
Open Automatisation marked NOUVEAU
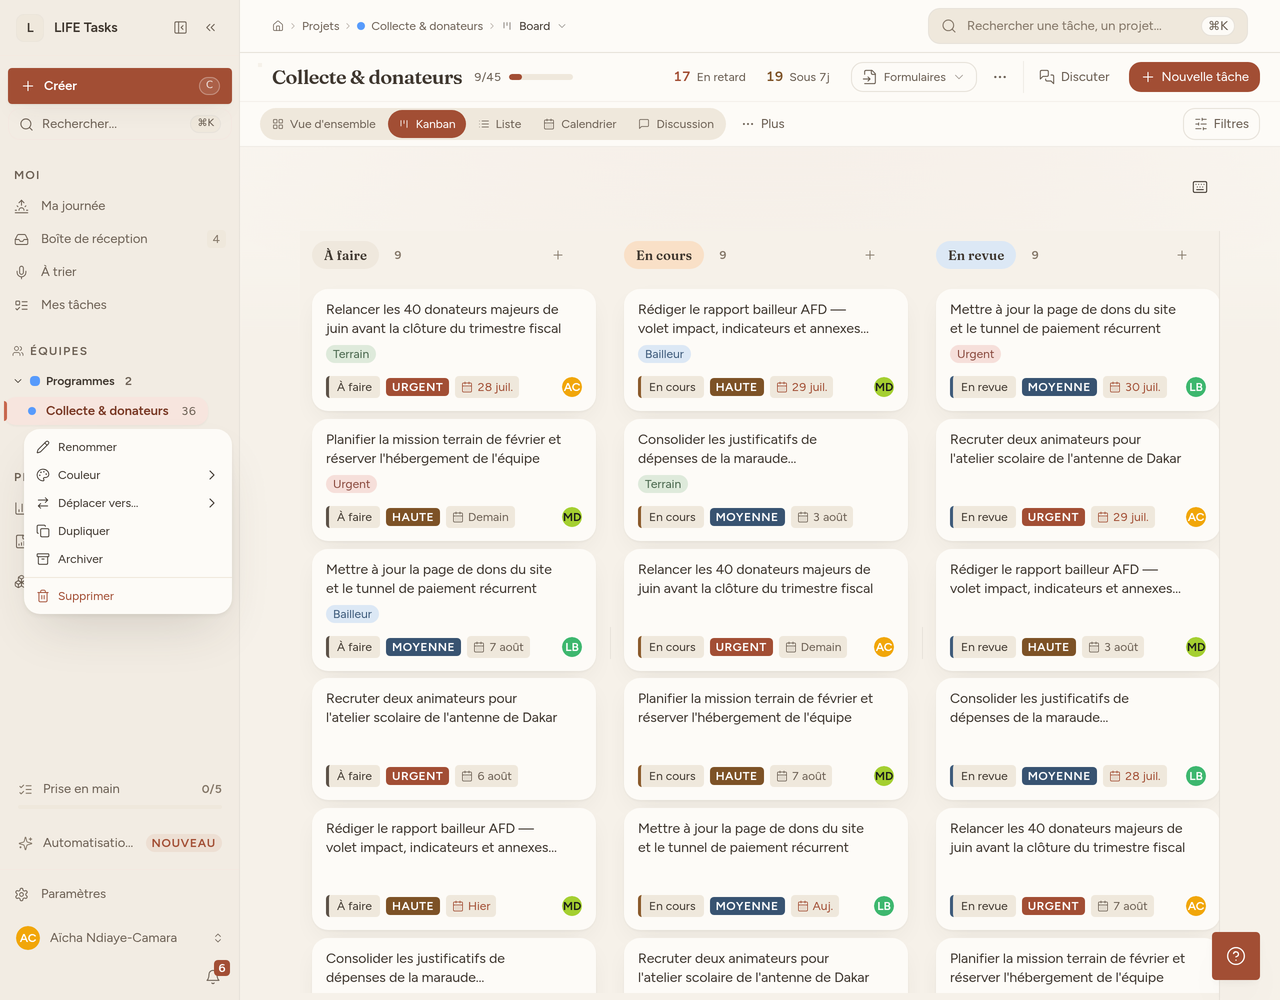click(120, 843)
